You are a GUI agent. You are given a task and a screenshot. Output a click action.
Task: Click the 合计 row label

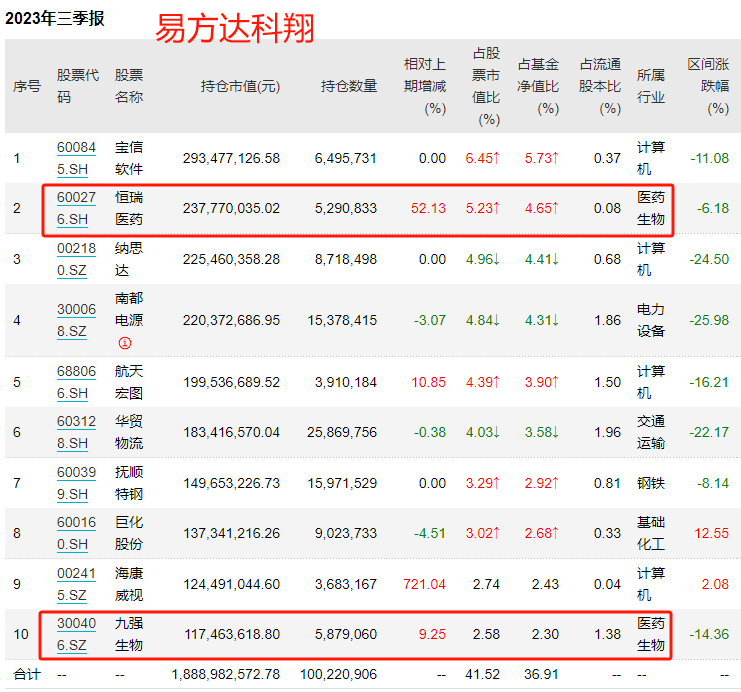(x=27, y=674)
